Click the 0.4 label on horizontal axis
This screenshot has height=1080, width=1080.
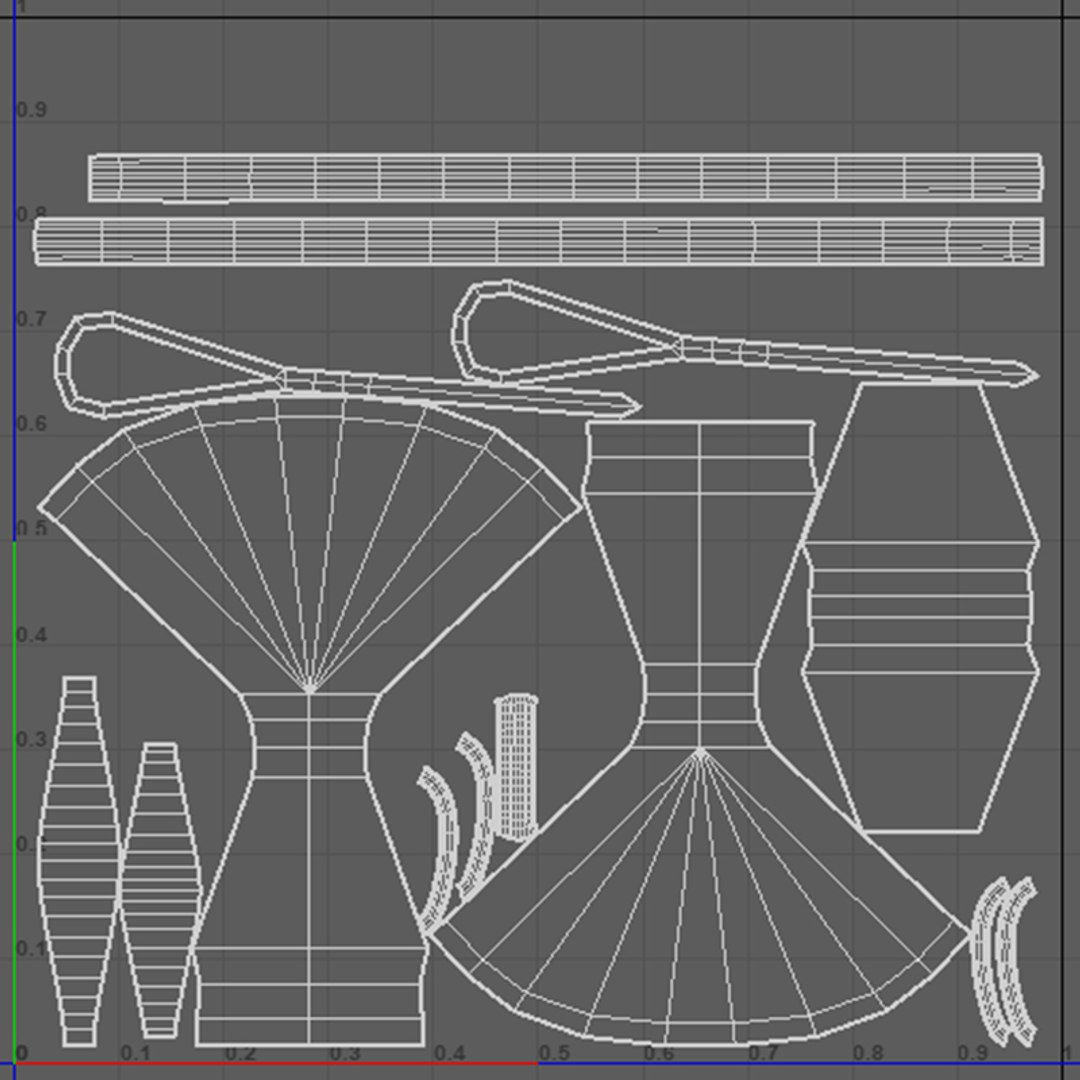(450, 1053)
